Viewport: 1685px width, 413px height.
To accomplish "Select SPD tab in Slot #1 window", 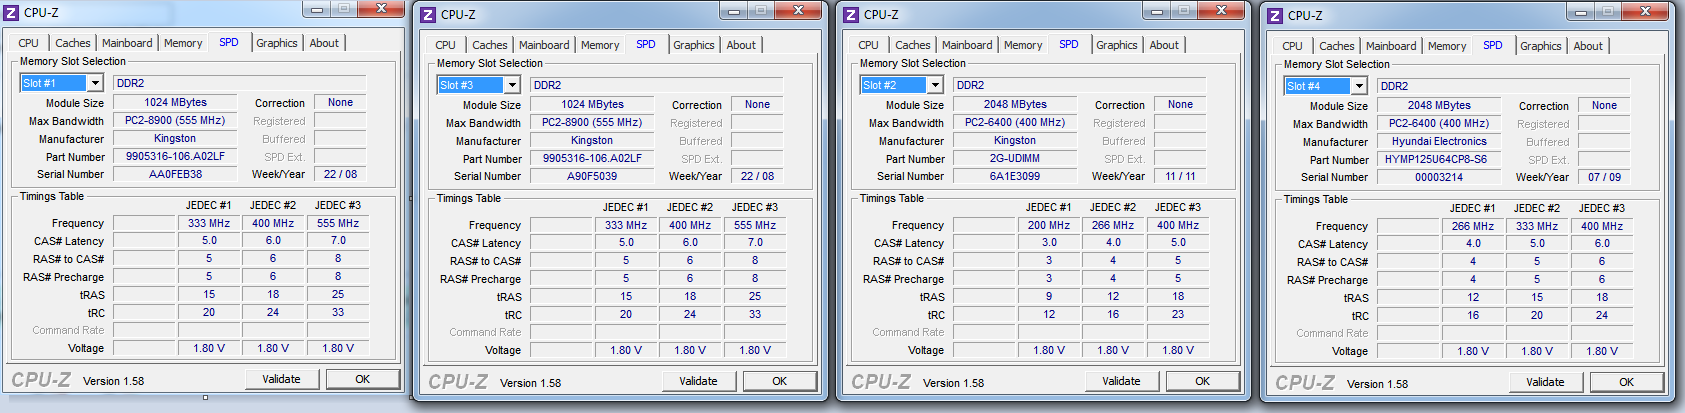I will click(229, 42).
